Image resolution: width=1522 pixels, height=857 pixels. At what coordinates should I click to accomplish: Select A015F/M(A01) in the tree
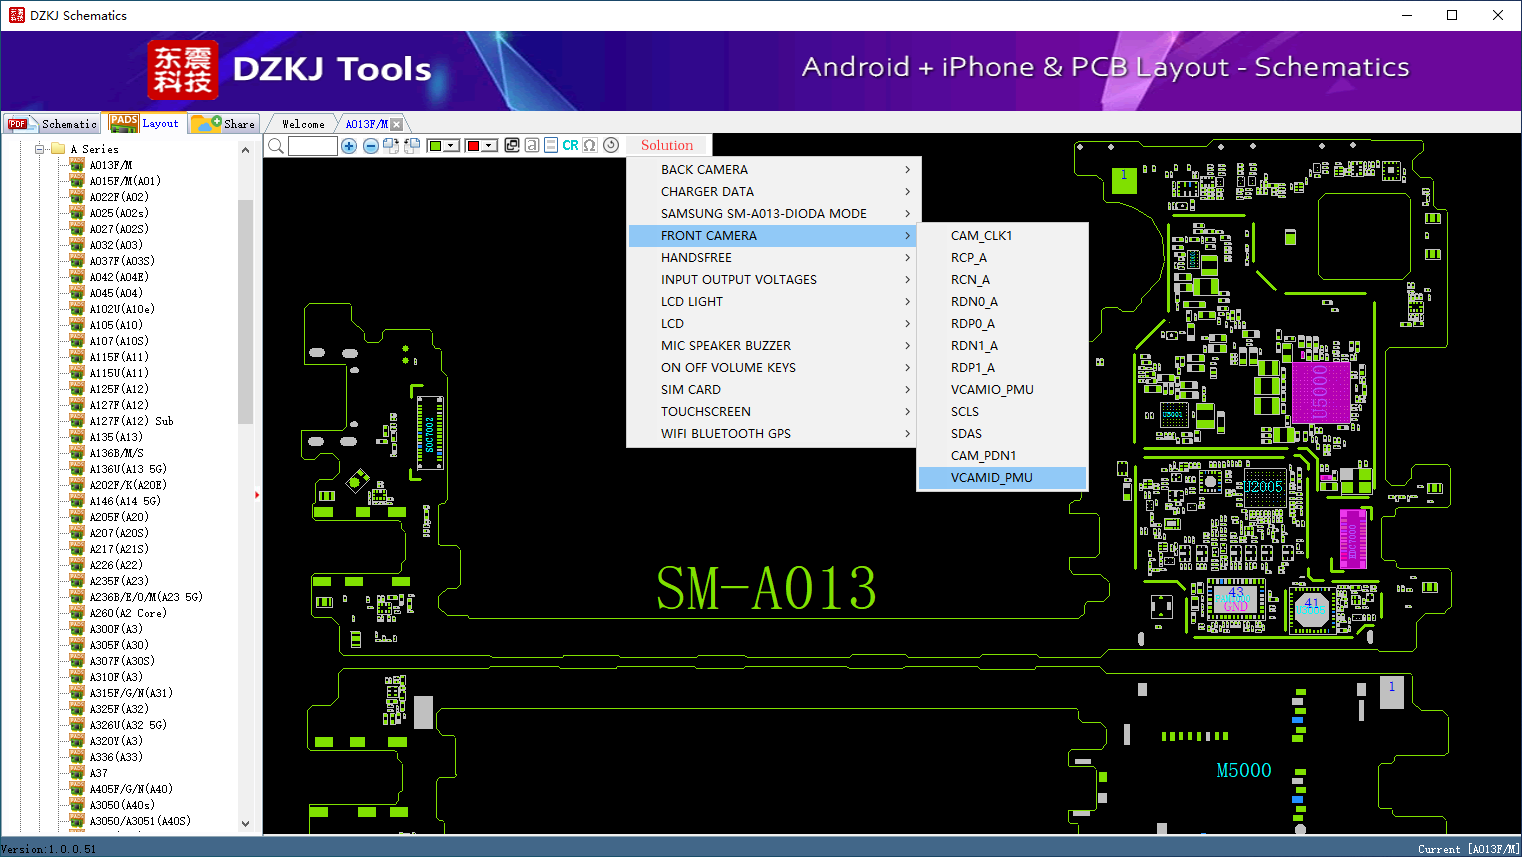pos(125,181)
